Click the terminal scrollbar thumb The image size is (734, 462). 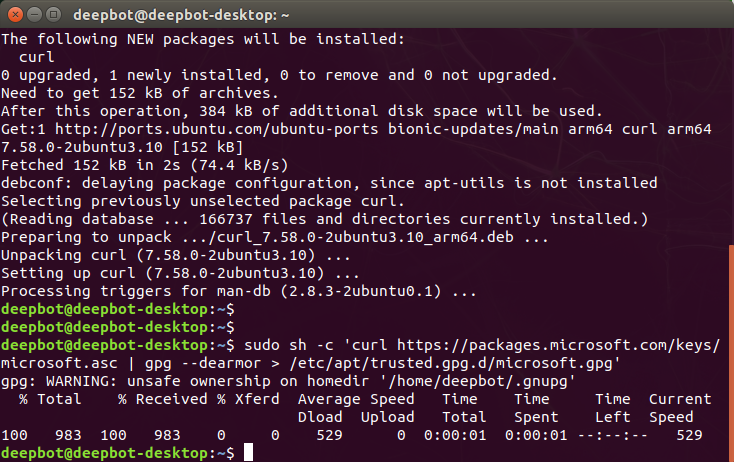point(731,352)
